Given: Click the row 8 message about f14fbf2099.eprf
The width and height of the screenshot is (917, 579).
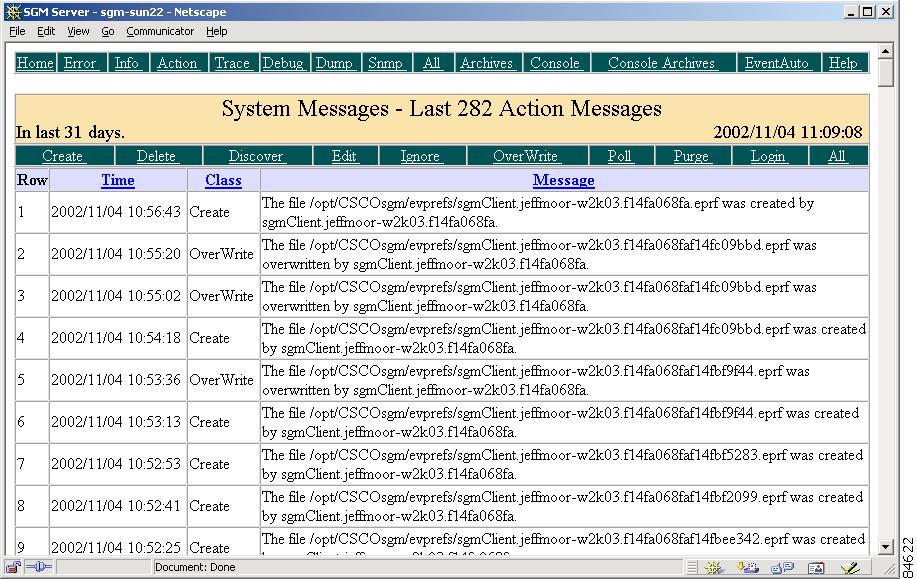Looking at the screenshot, I should point(563,507).
